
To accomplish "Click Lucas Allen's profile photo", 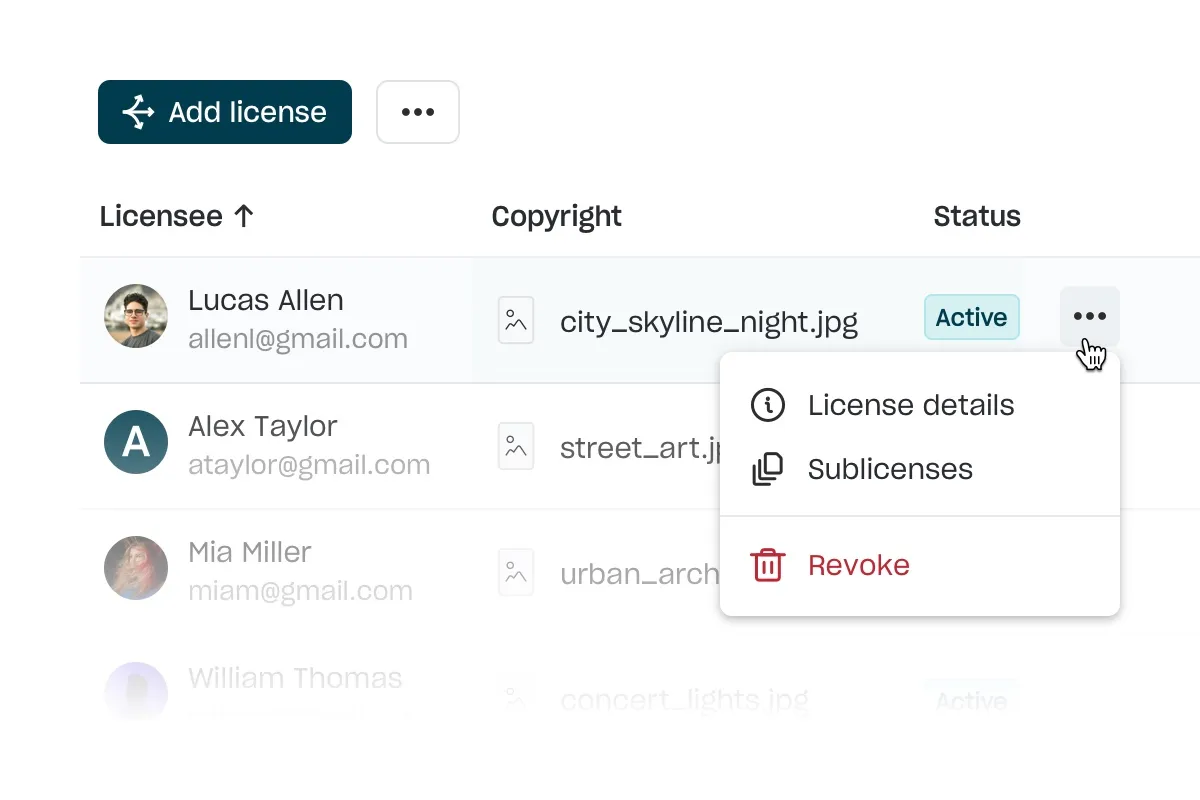I will (136, 316).
